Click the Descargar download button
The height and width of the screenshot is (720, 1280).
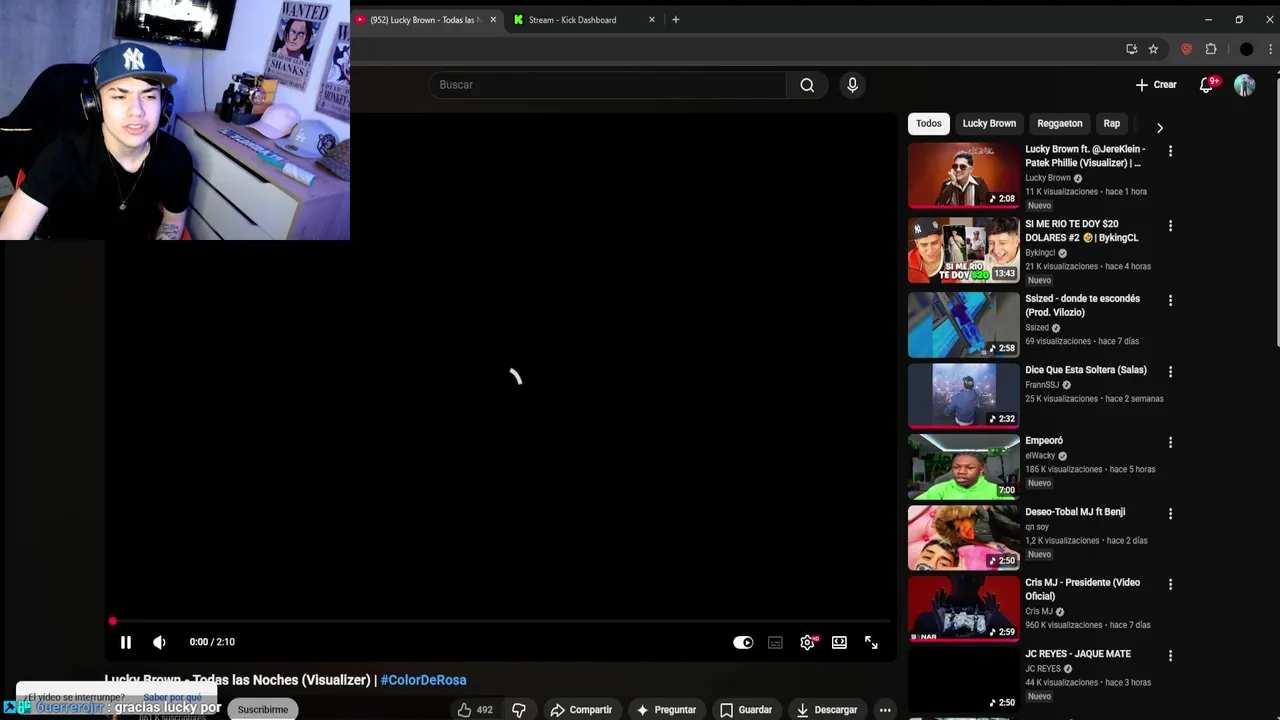tap(827, 710)
